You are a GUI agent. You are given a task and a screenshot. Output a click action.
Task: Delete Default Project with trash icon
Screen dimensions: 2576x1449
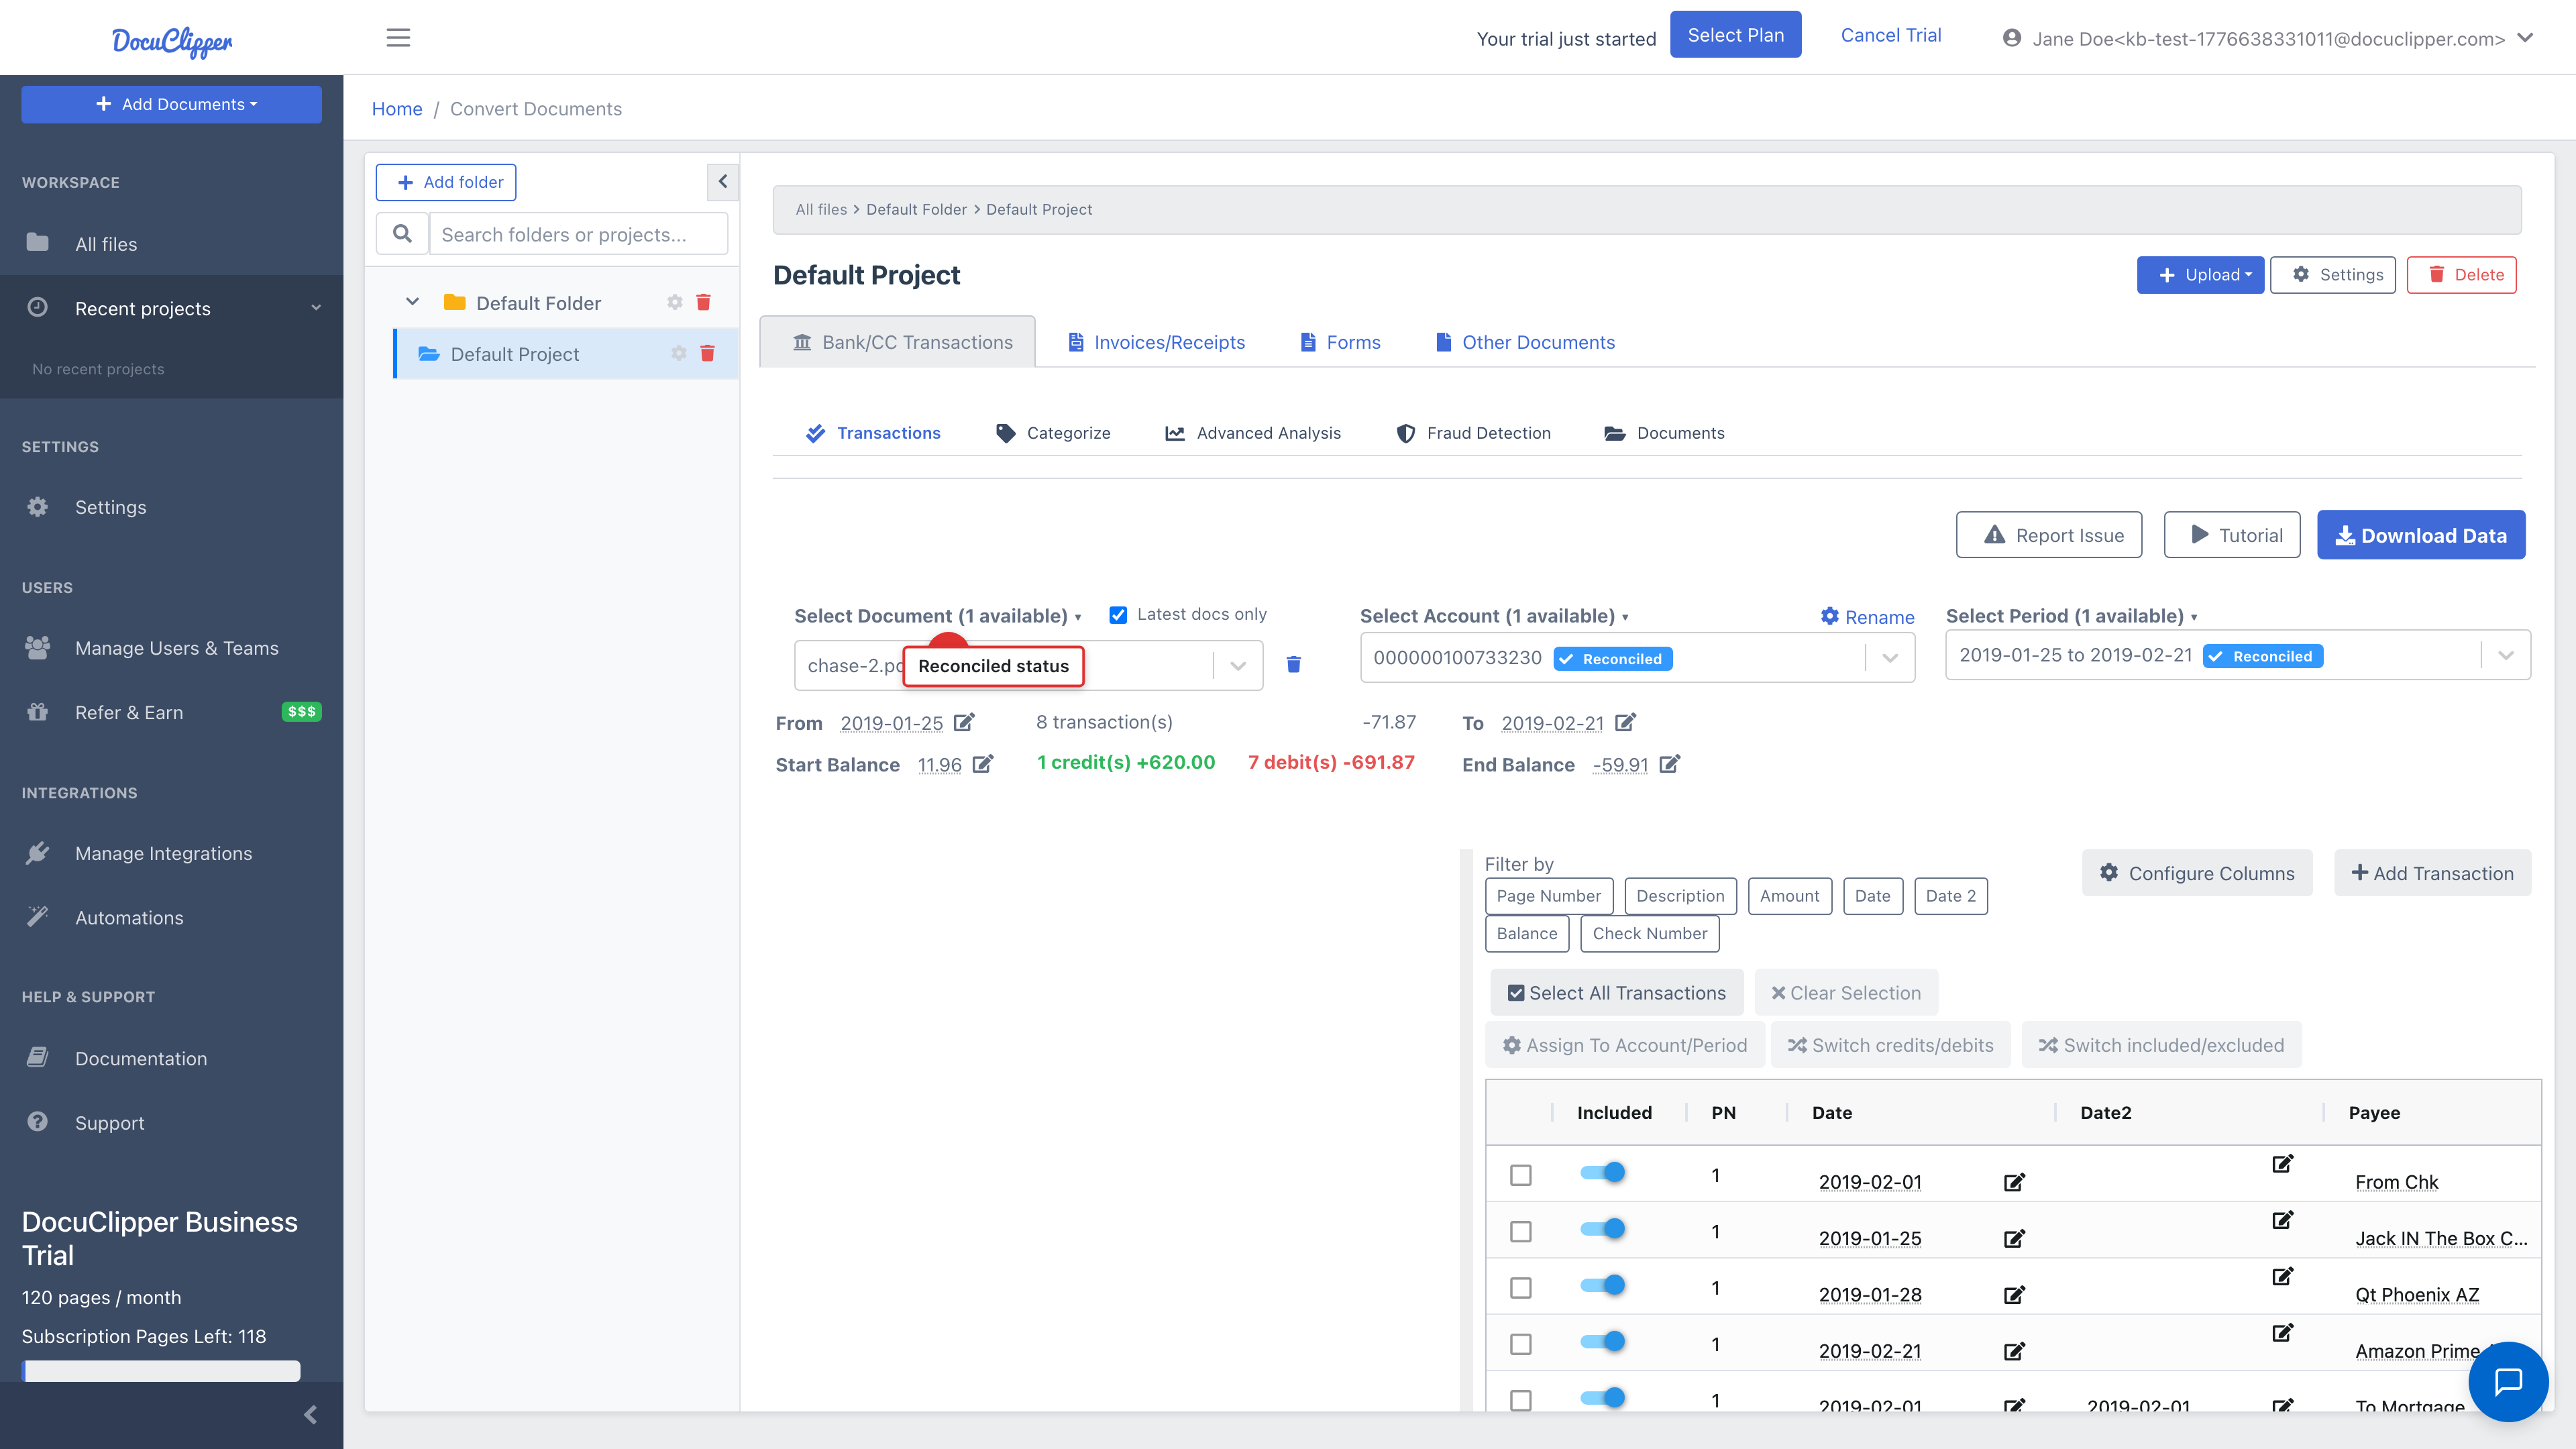707,353
